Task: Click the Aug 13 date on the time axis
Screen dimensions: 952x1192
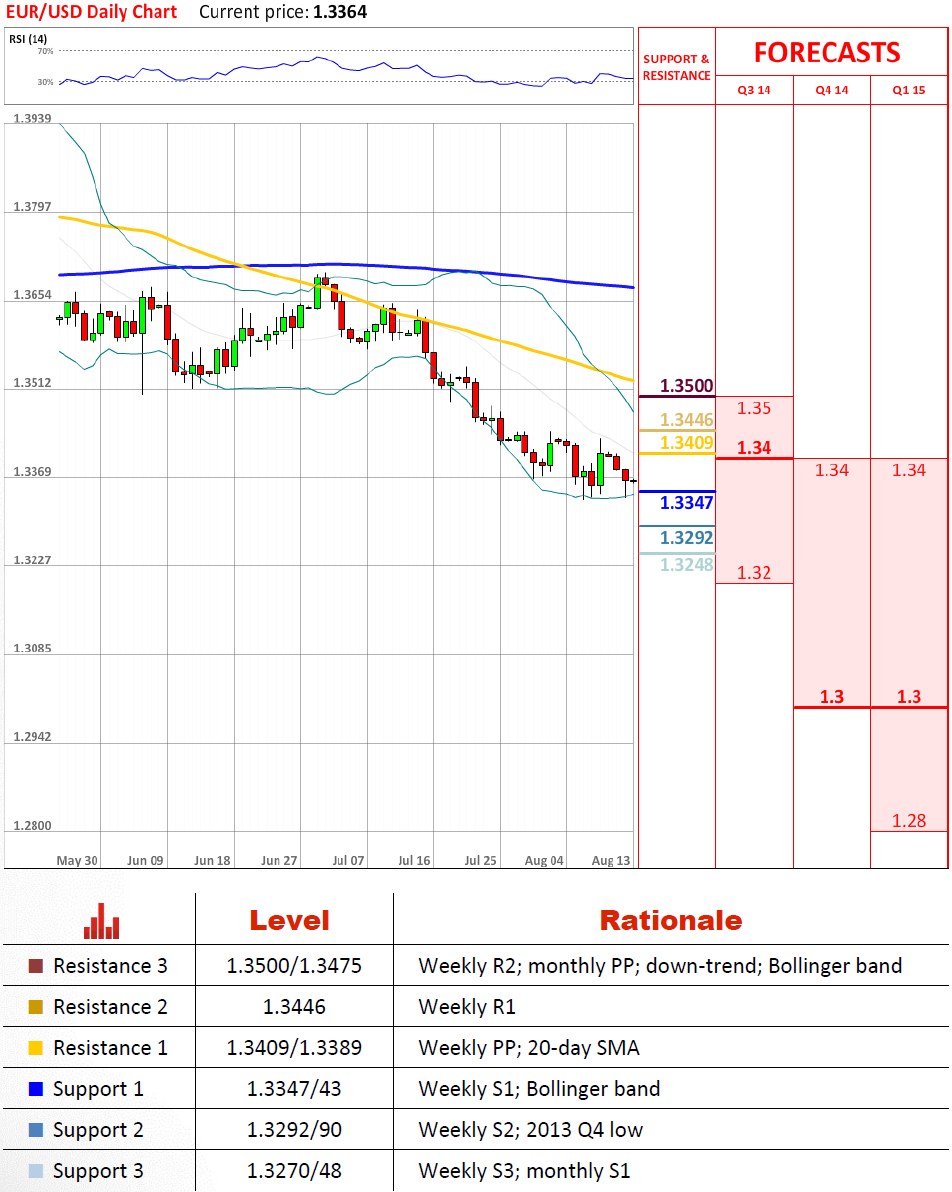Action: (x=610, y=860)
